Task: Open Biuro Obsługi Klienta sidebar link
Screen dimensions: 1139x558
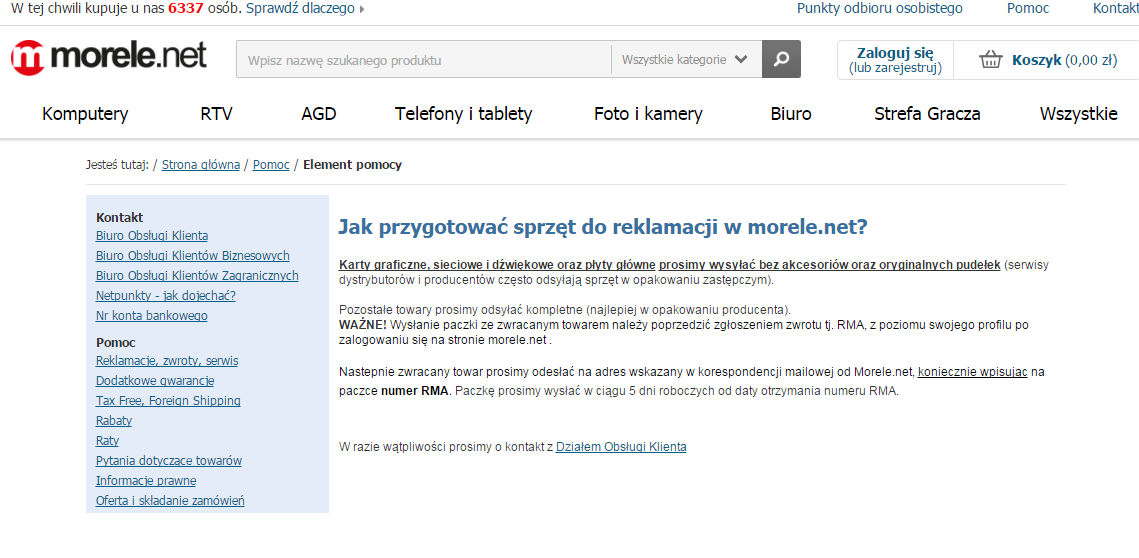Action: 152,236
